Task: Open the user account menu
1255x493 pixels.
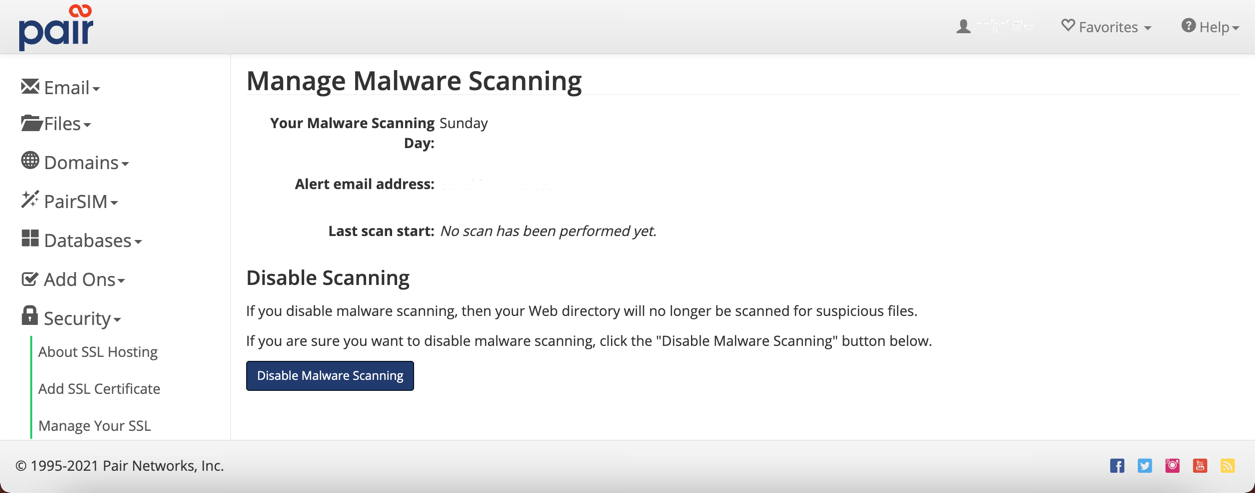Action: [995, 27]
